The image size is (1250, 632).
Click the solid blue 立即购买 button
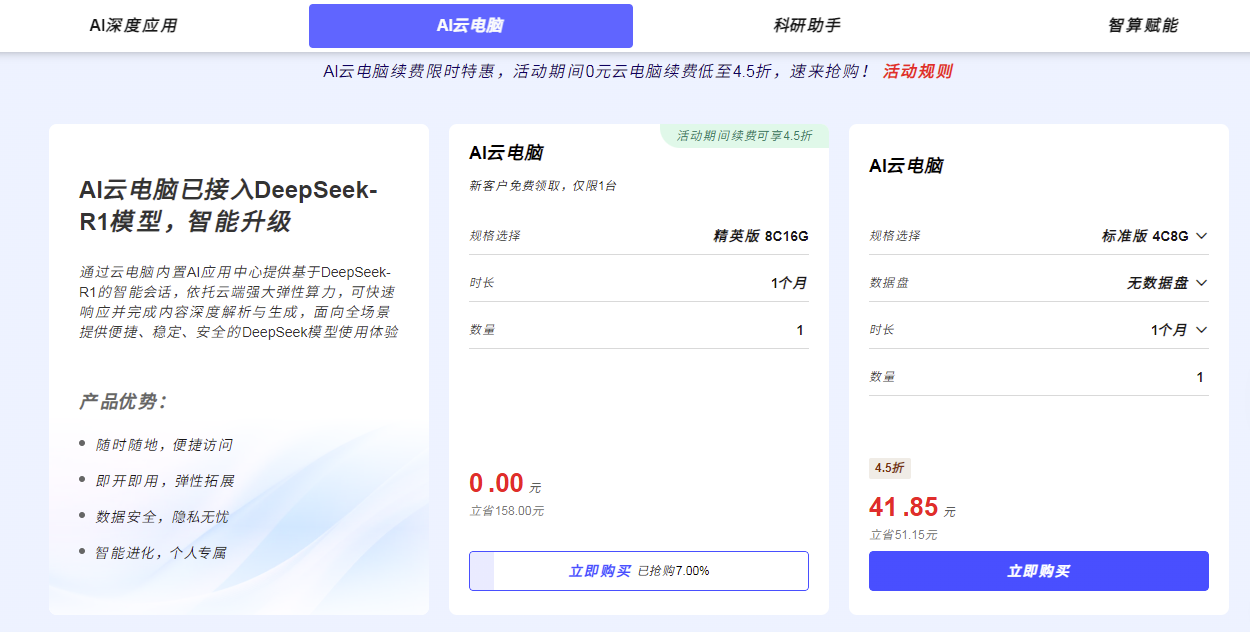(1039, 571)
